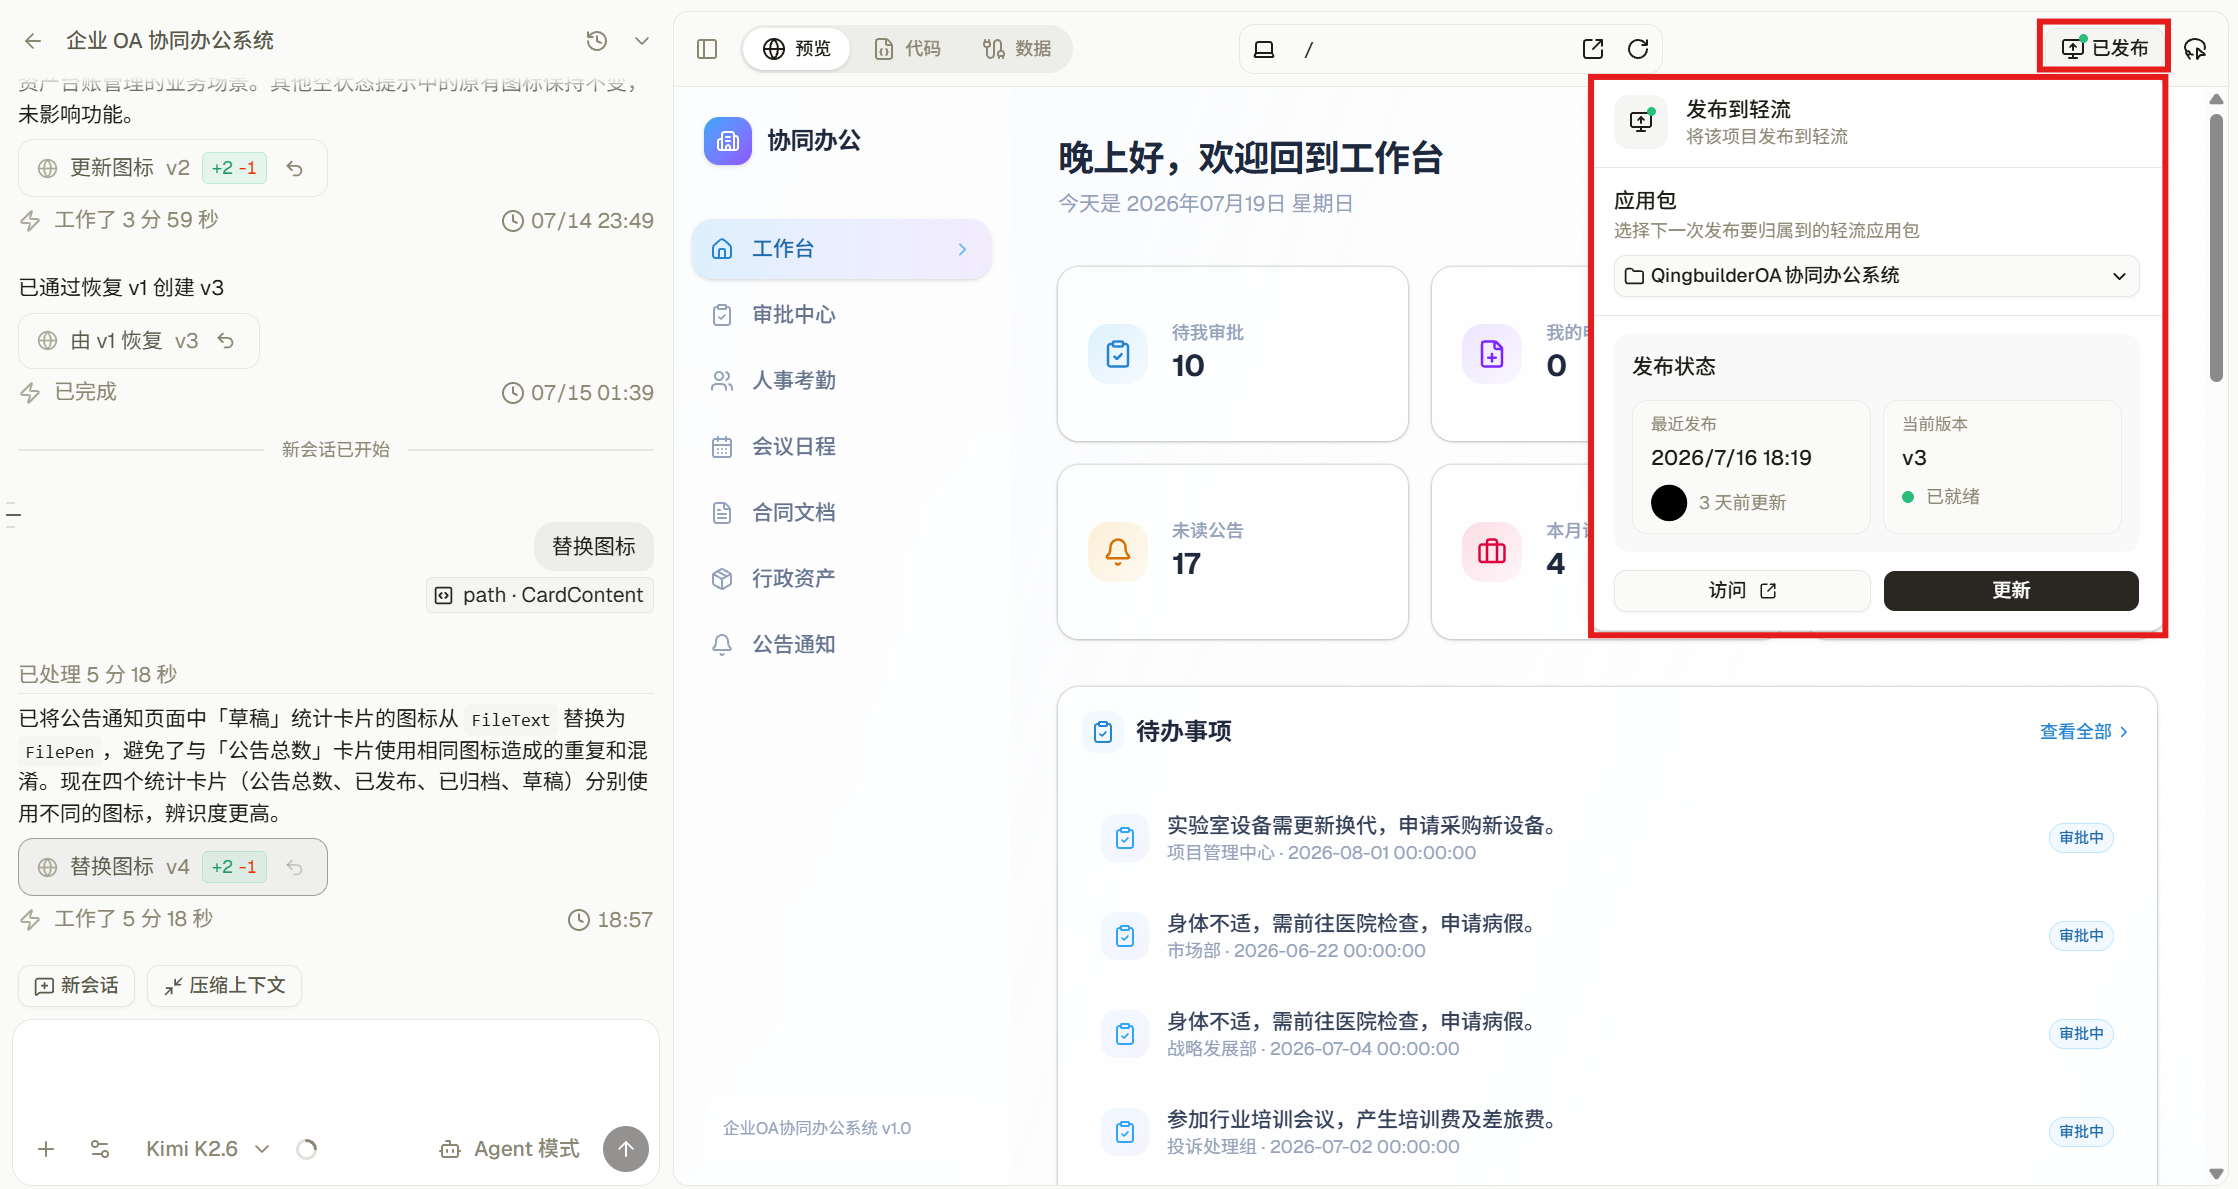2238x1189 pixels.
Task: Refresh the preview with reload icon
Action: (x=1638, y=49)
